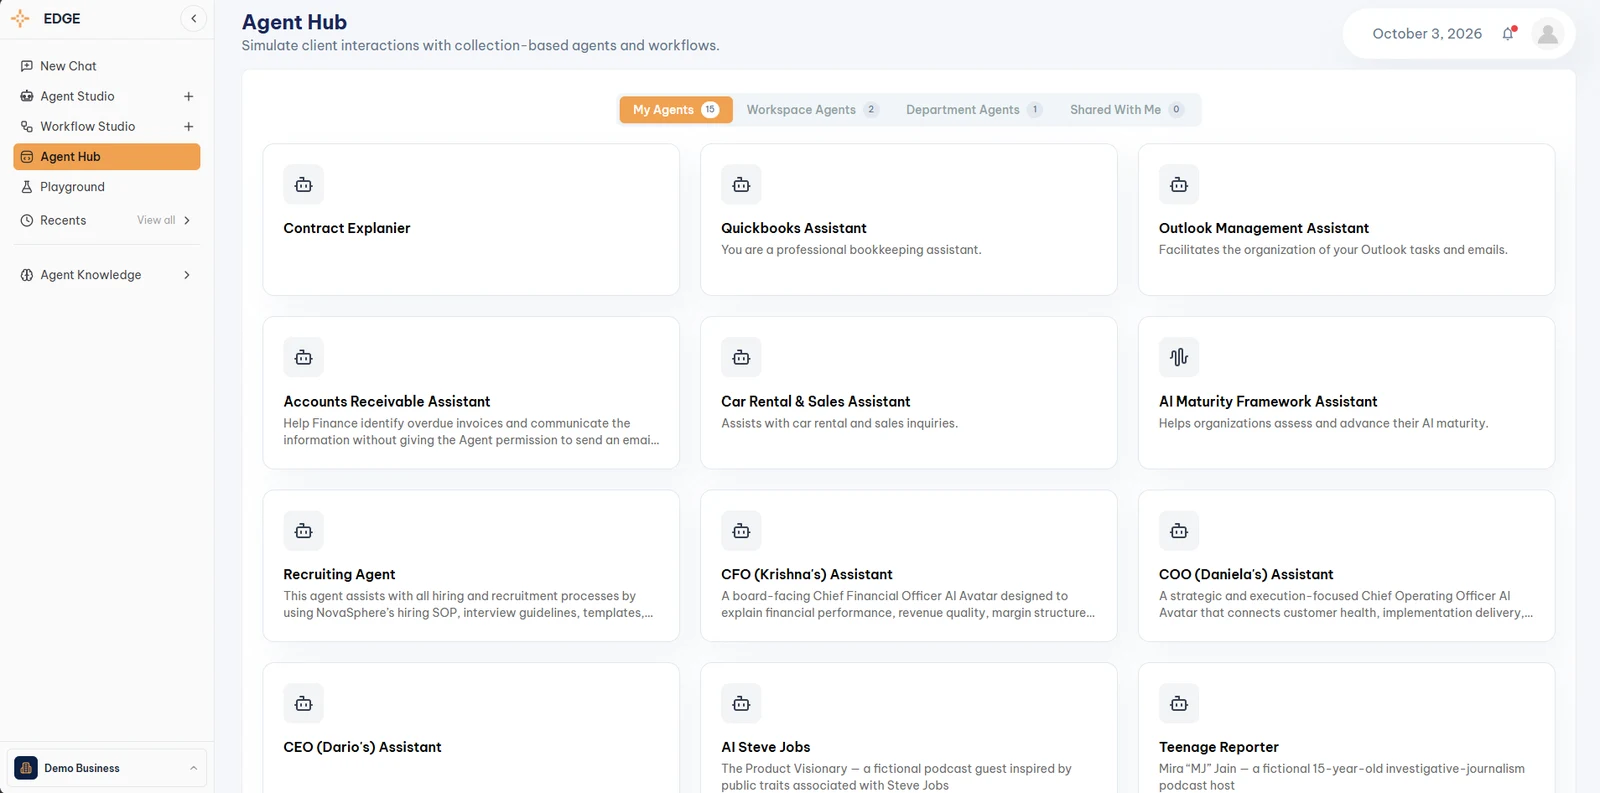Open Workflow Studio from the sidebar

(87, 127)
